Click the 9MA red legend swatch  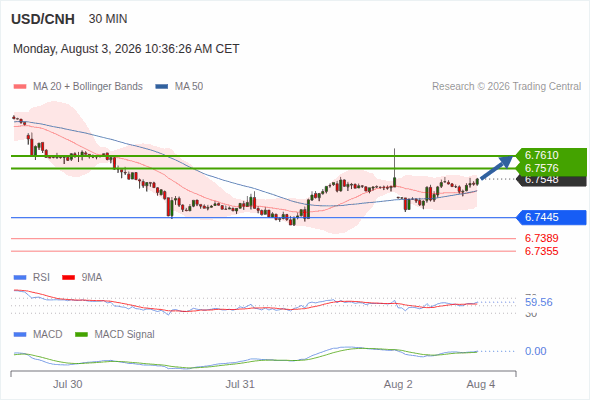click(x=68, y=278)
